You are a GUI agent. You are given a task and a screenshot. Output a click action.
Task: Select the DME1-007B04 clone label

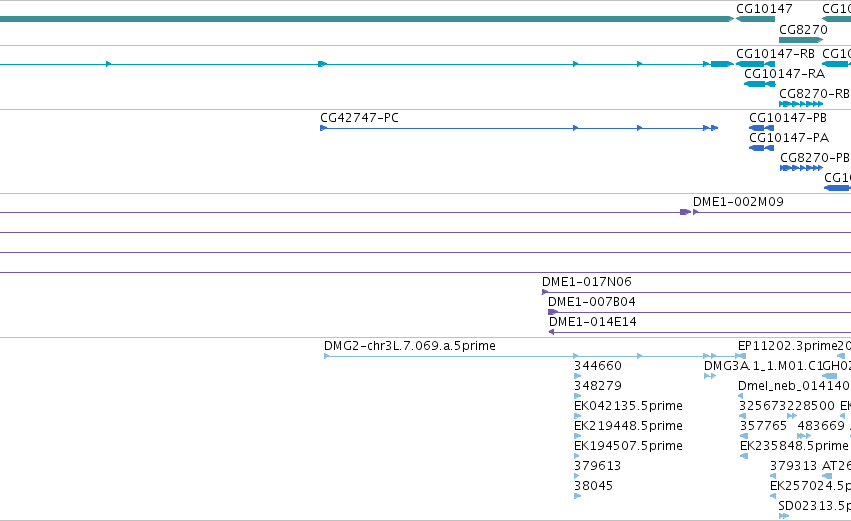pyautogui.click(x=592, y=302)
